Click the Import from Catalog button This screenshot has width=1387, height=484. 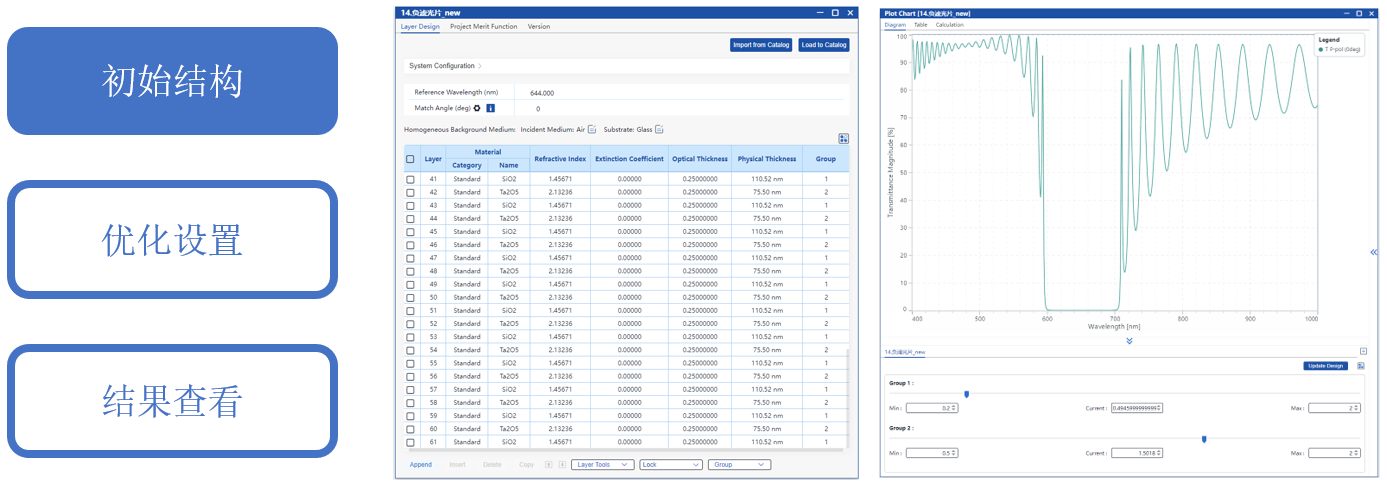[761, 45]
